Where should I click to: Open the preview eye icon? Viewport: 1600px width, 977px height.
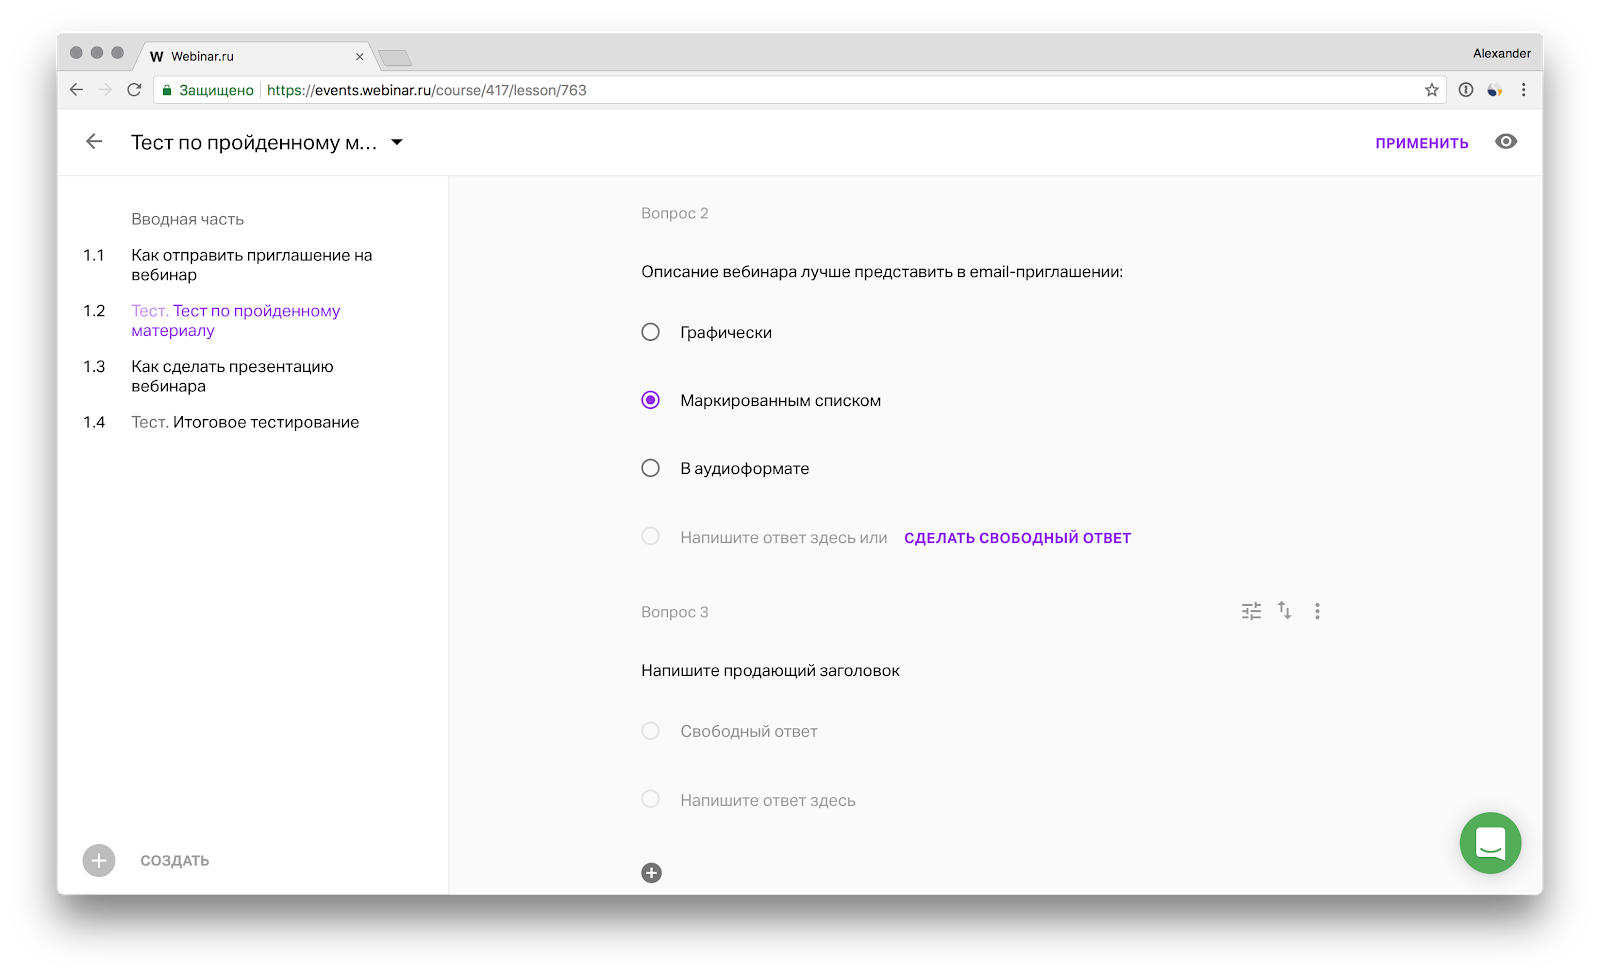[x=1505, y=142]
